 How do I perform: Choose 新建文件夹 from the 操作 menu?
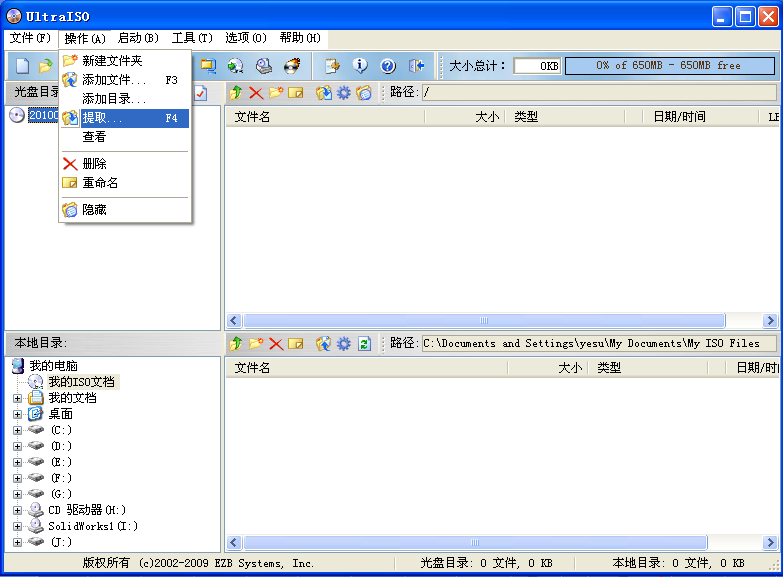tap(125, 61)
